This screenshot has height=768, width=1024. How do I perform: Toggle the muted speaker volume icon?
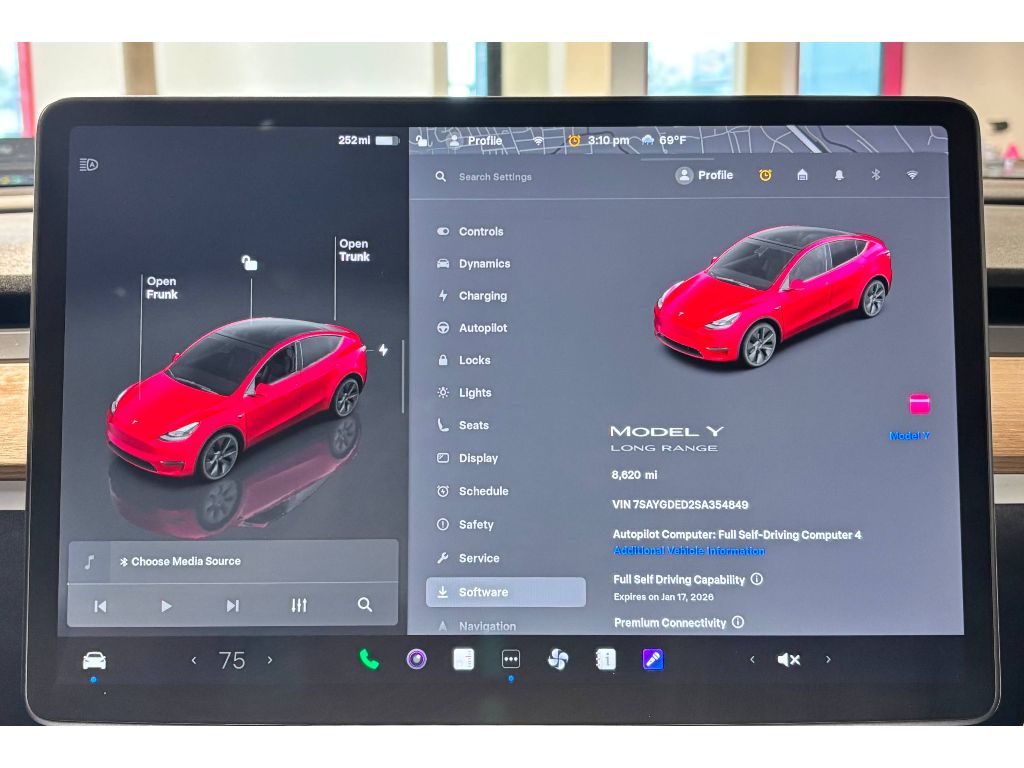click(788, 659)
